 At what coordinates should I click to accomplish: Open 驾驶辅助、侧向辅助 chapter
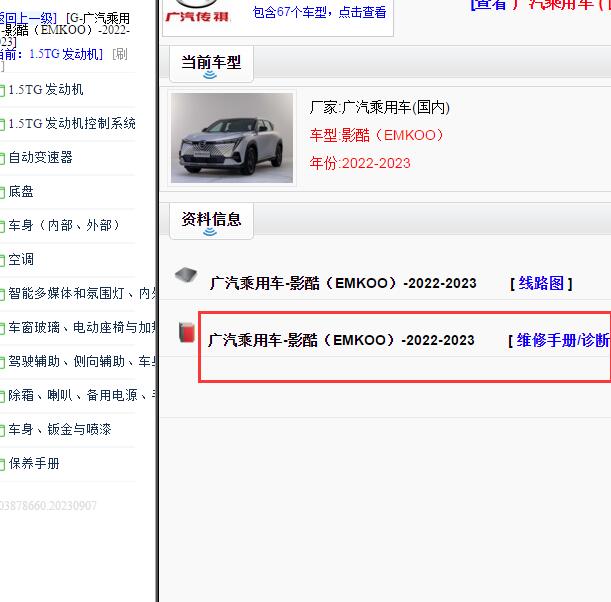click(x=82, y=361)
